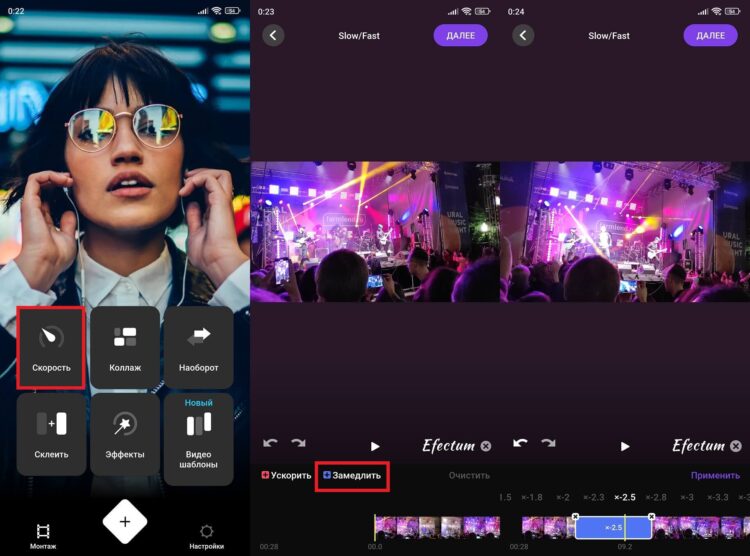Image resolution: width=750 pixels, height=556 pixels.
Task: Open the Настройки settings tab
Action: point(206,536)
